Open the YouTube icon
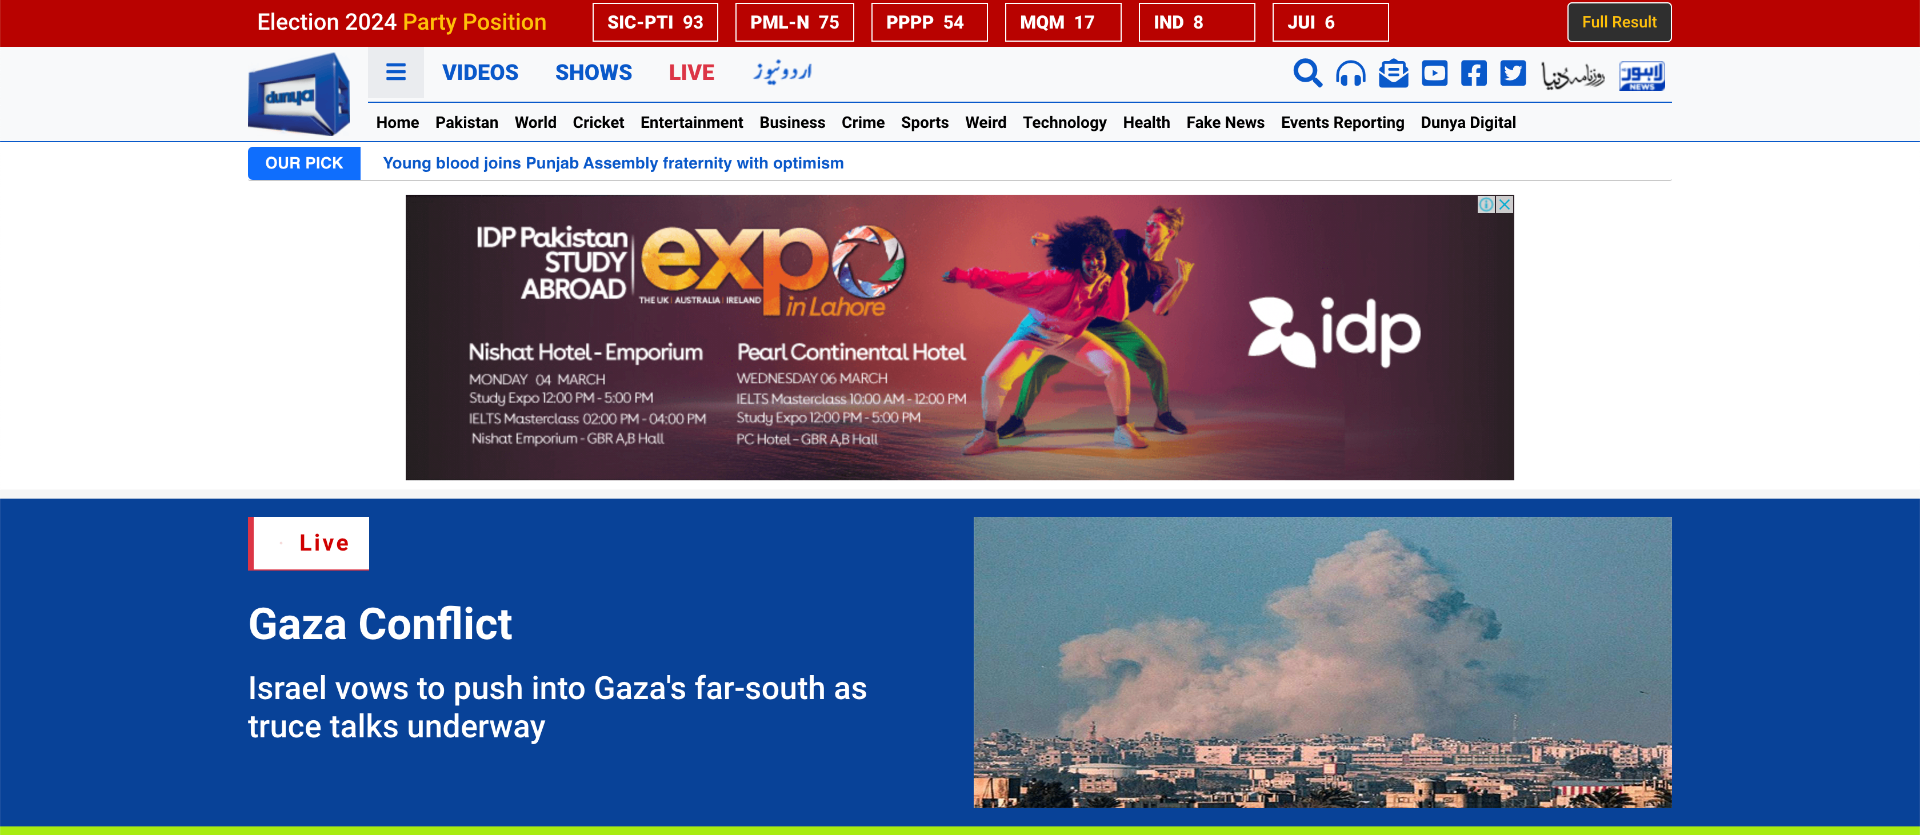Image resolution: width=1920 pixels, height=835 pixels. [x=1434, y=73]
